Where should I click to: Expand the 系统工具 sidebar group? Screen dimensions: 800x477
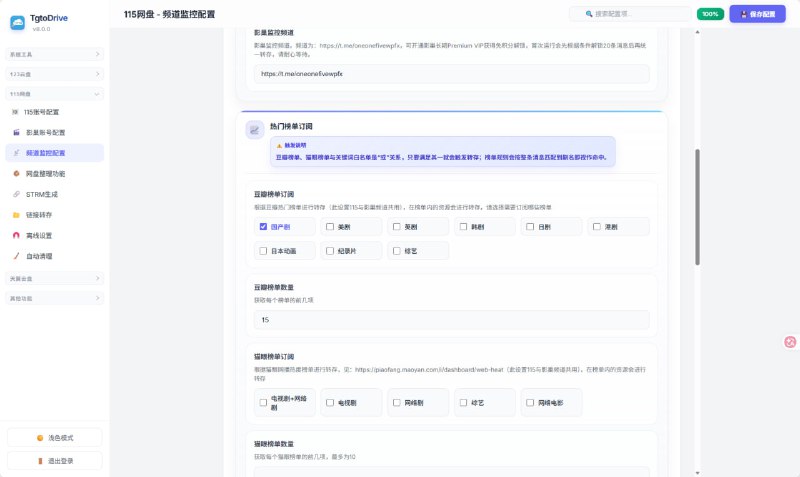pos(55,54)
